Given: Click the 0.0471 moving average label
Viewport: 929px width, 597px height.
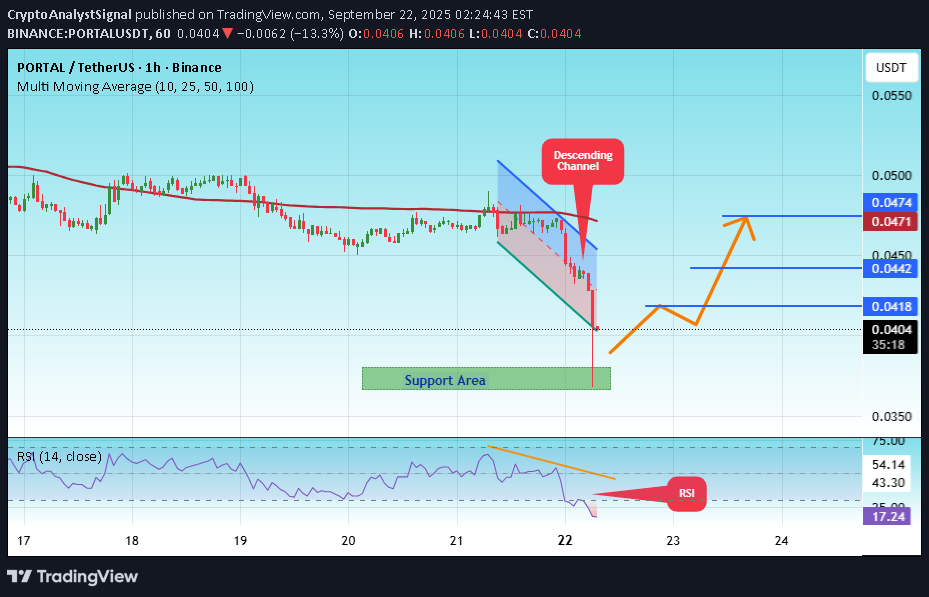Looking at the screenshot, I should tap(890, 222).
